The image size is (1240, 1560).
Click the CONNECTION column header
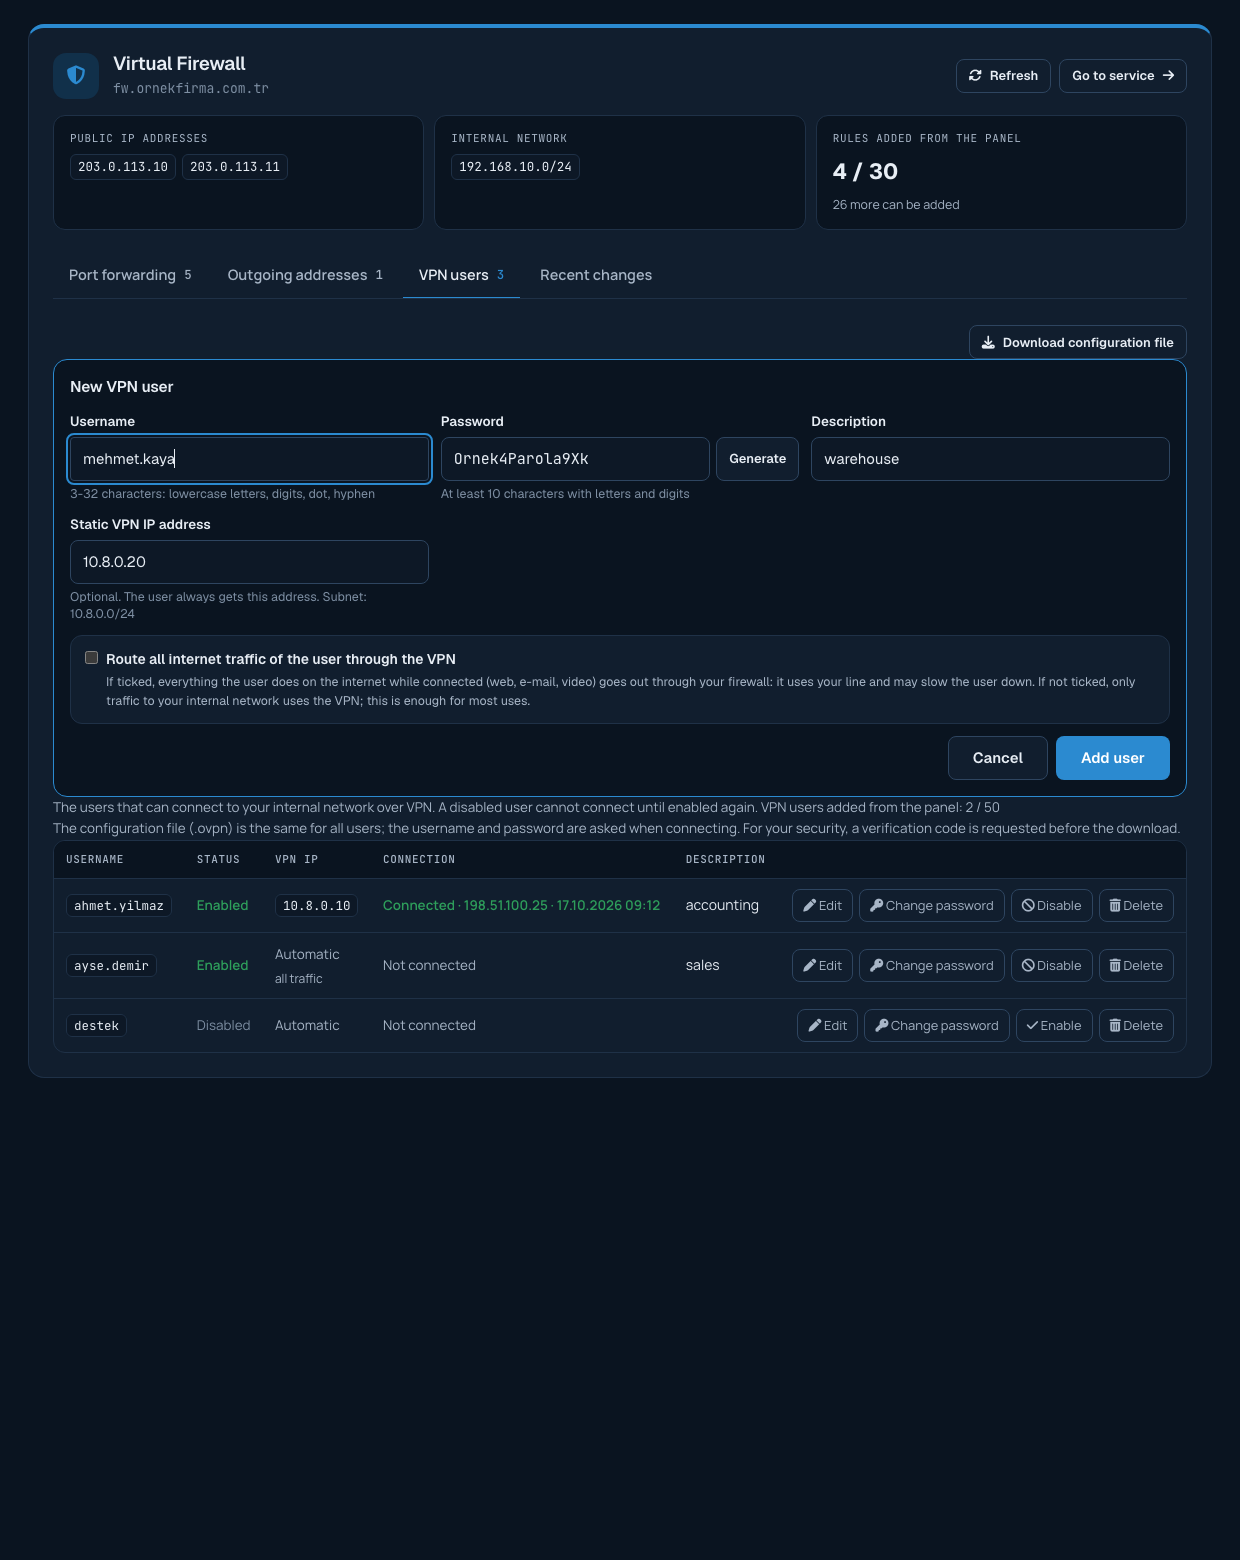[419, 860]
